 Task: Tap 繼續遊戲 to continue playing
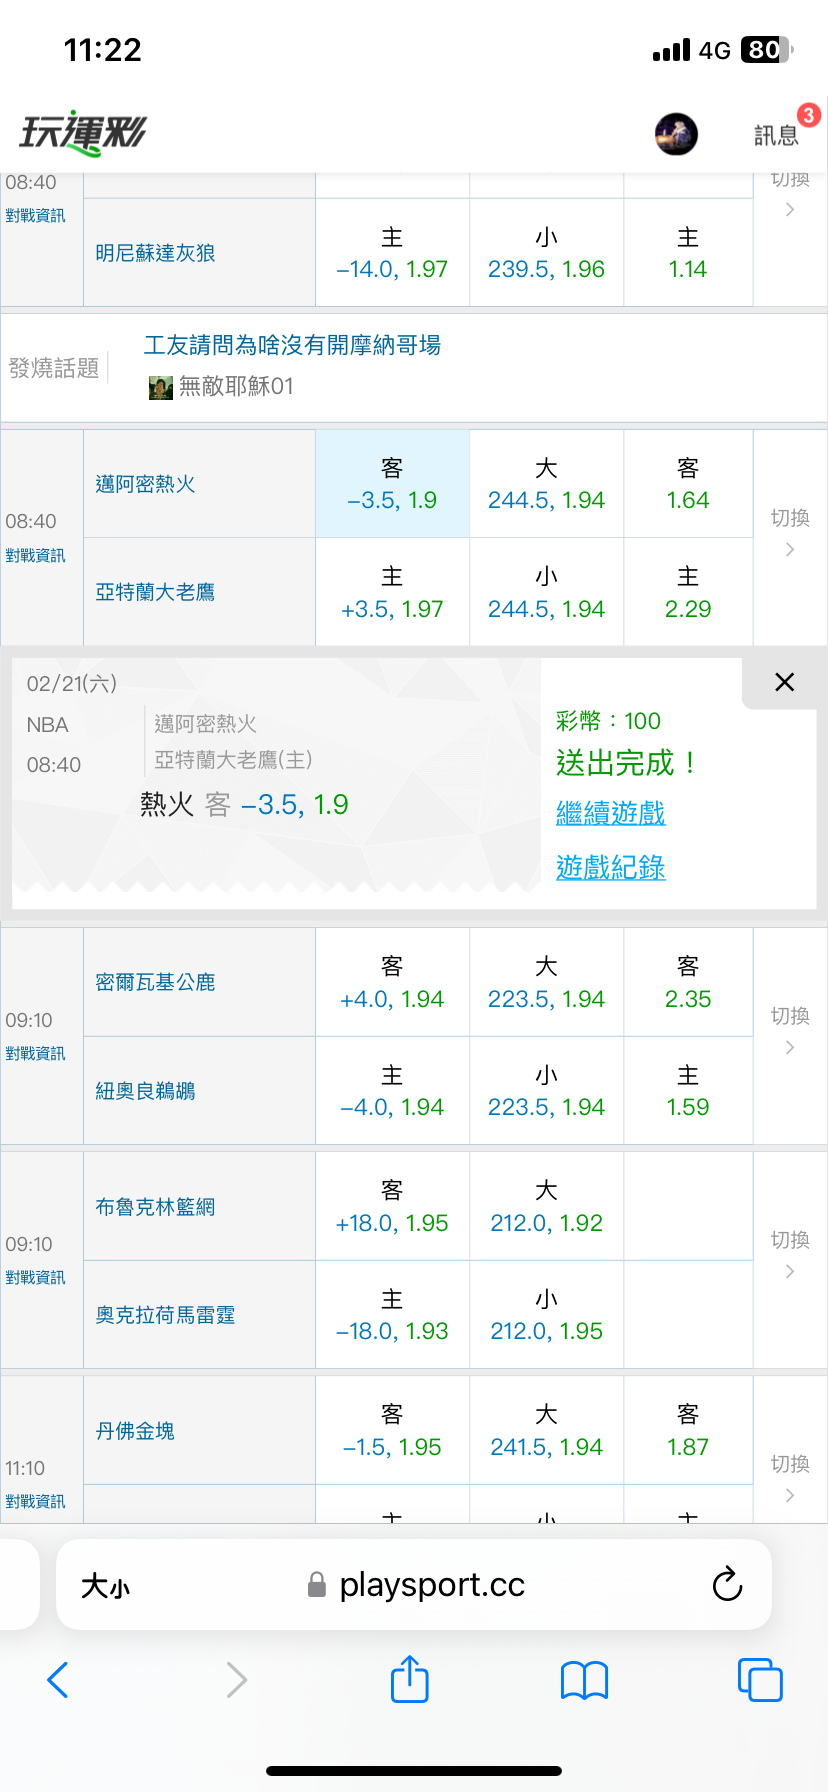point(610,813)
